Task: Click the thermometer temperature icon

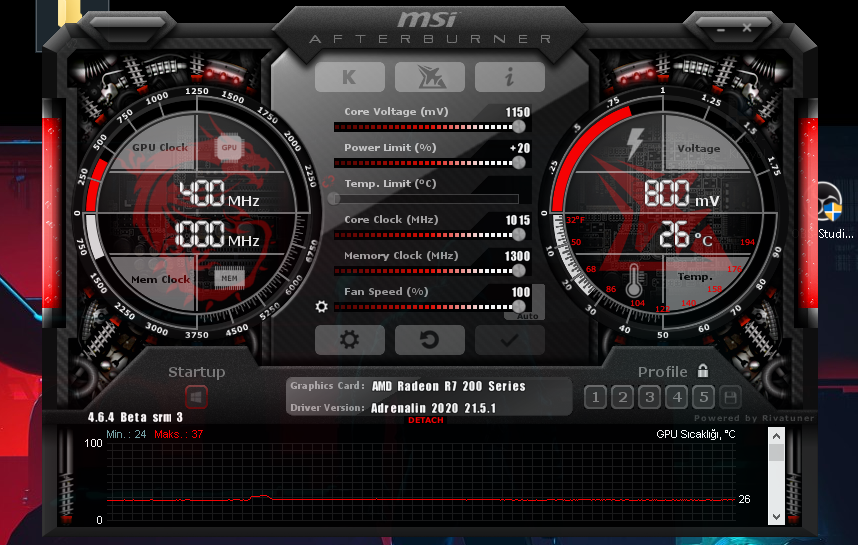Action: (x=634, y=280)
